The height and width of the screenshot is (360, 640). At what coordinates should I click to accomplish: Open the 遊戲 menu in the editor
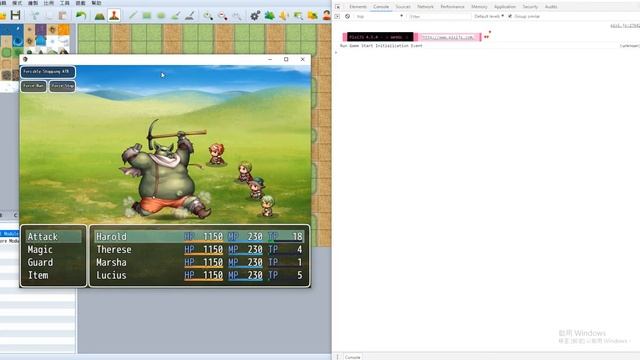pos(80,3)
